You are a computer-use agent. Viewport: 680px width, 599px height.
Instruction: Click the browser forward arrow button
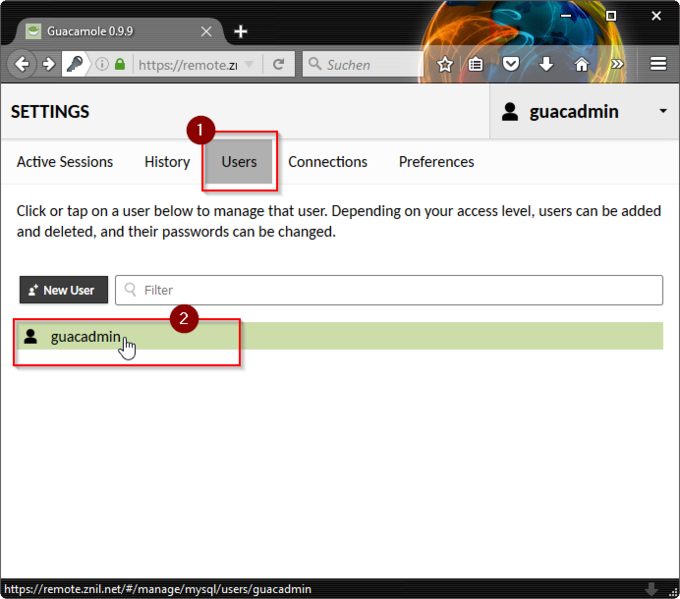tap(48, 64)
